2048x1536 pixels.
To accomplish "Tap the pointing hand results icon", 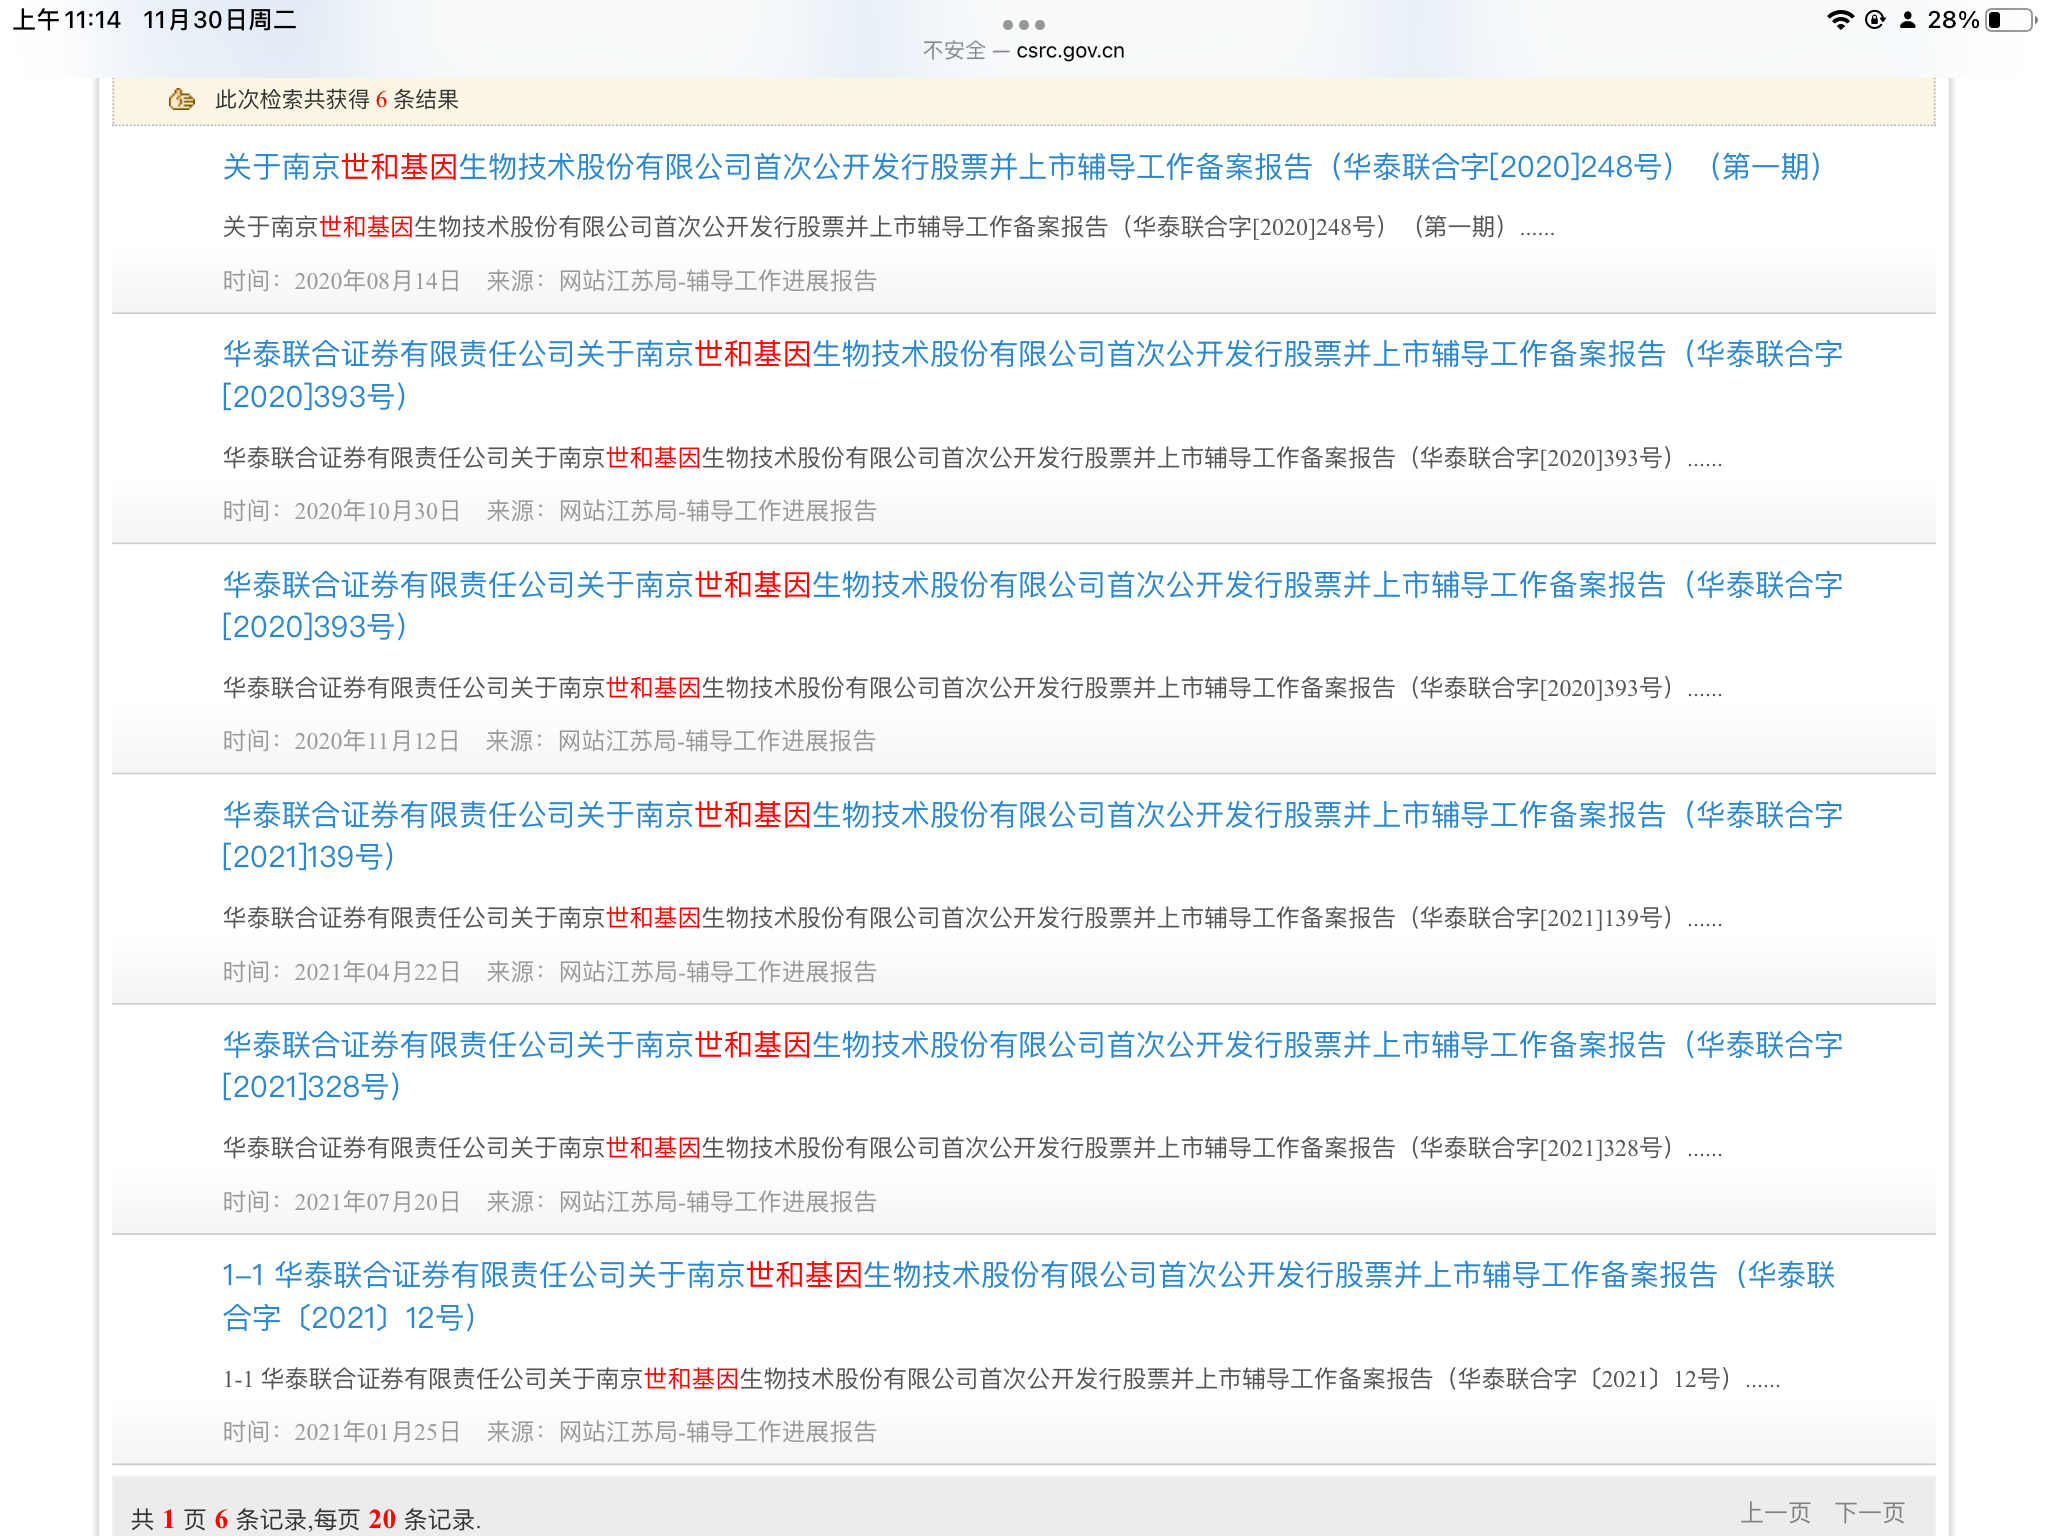I will click(x=182, y=99).
